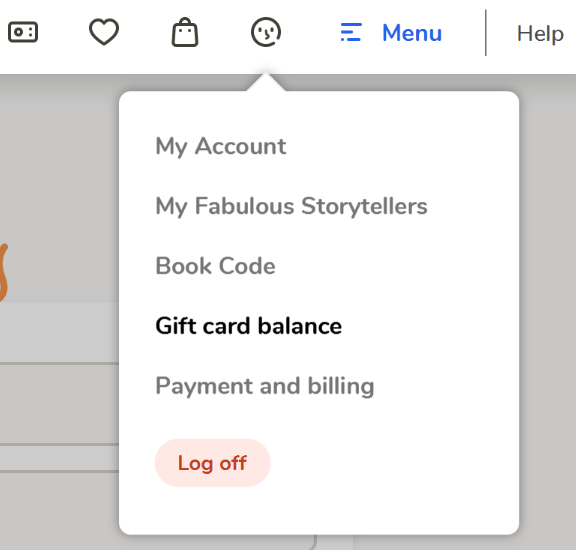Open the wishlist heart icon
Viewport: 576px width, 550px height.
pyautogui.click(x=104, y=32)
